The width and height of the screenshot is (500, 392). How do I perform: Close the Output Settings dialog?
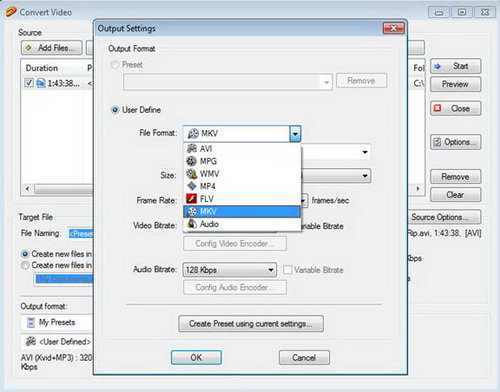(x=394, y=28)
